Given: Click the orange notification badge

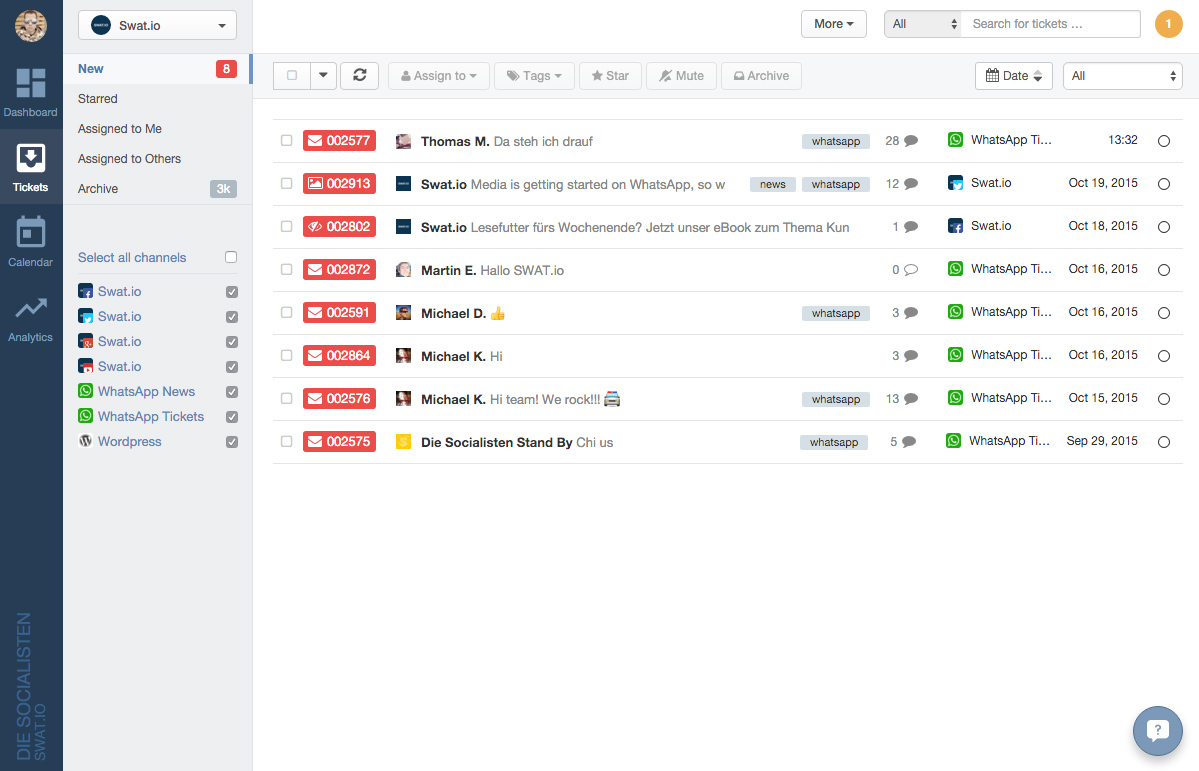Looking at the screenshot, I should 1168,24.
